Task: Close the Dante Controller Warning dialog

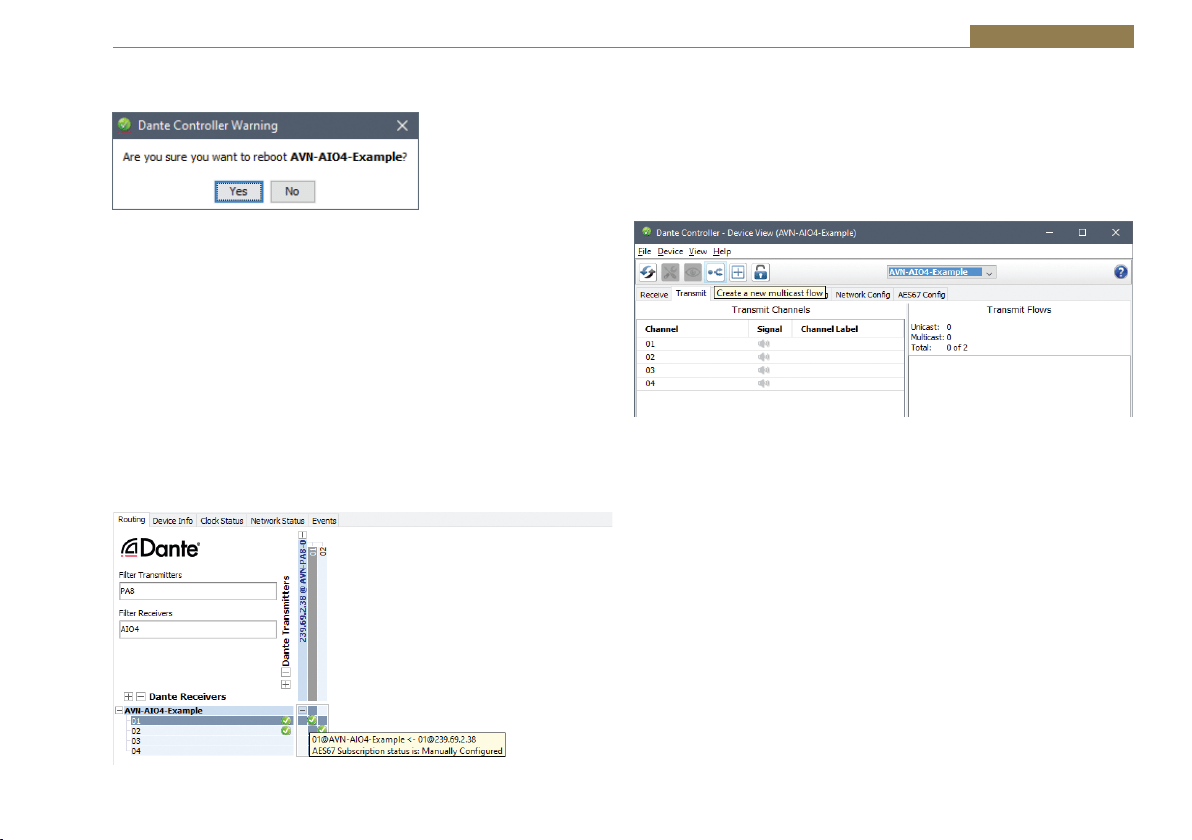Action: point(402,125)
